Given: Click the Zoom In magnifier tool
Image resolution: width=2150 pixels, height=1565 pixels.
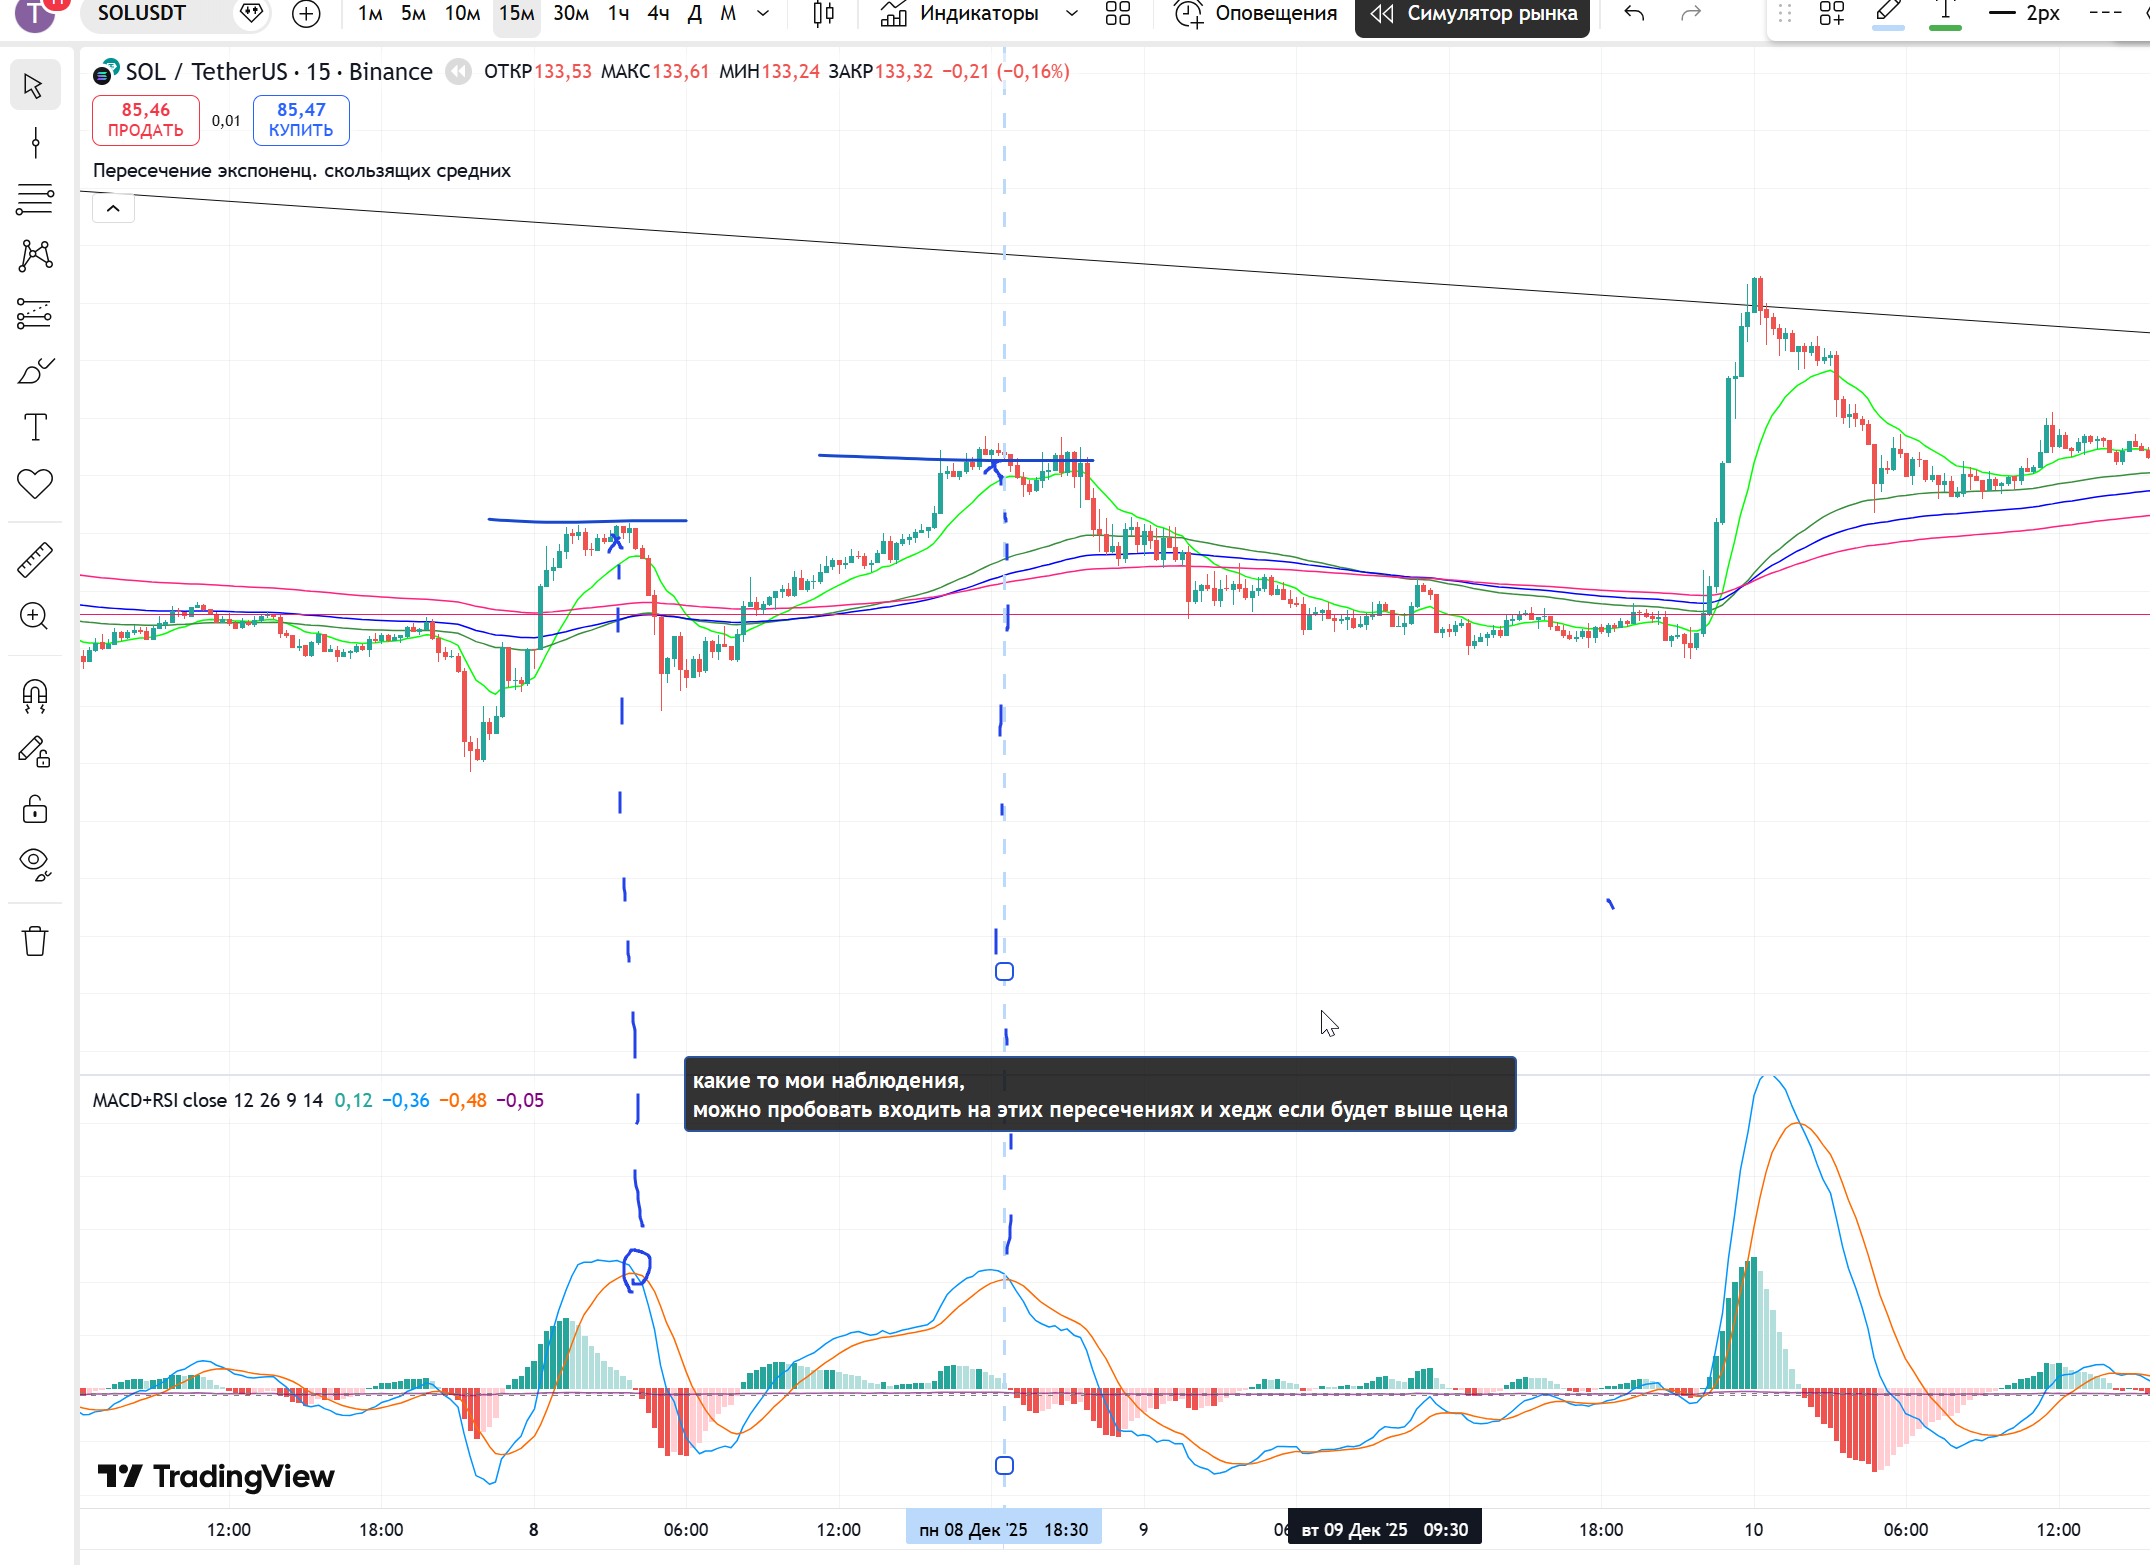Looking at the screenshot, I should [35, 616].
